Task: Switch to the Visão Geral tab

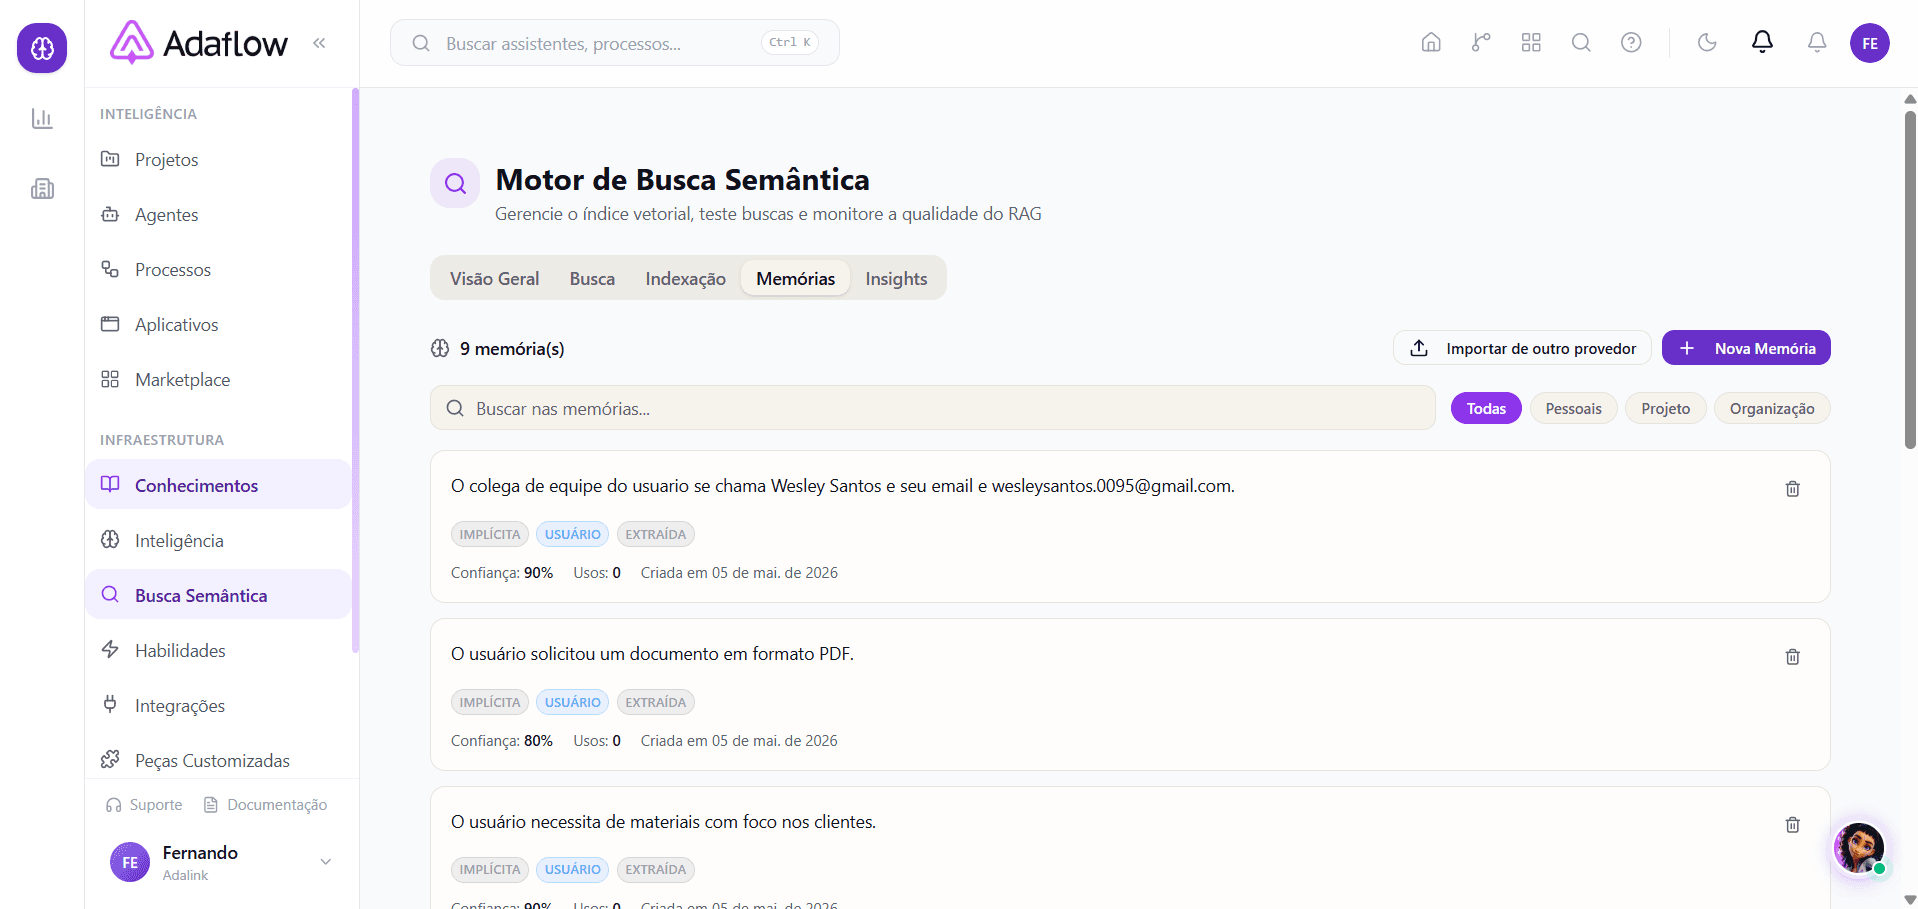Action: click(494, 278)
